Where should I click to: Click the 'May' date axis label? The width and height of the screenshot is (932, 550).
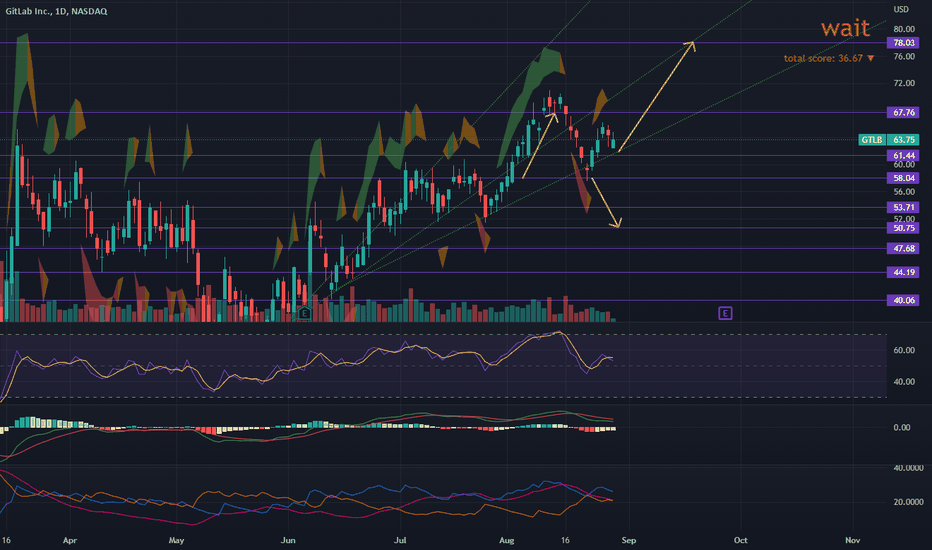pyautogui.click(x=177, y=540)
